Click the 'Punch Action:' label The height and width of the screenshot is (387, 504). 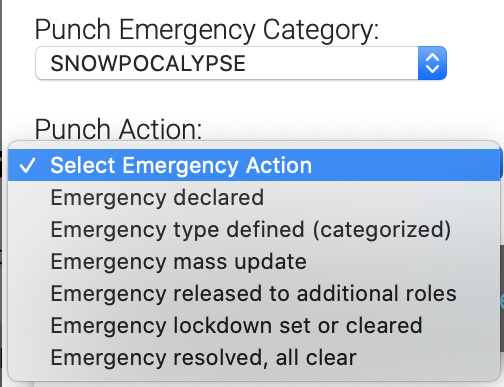click(118, 129)
